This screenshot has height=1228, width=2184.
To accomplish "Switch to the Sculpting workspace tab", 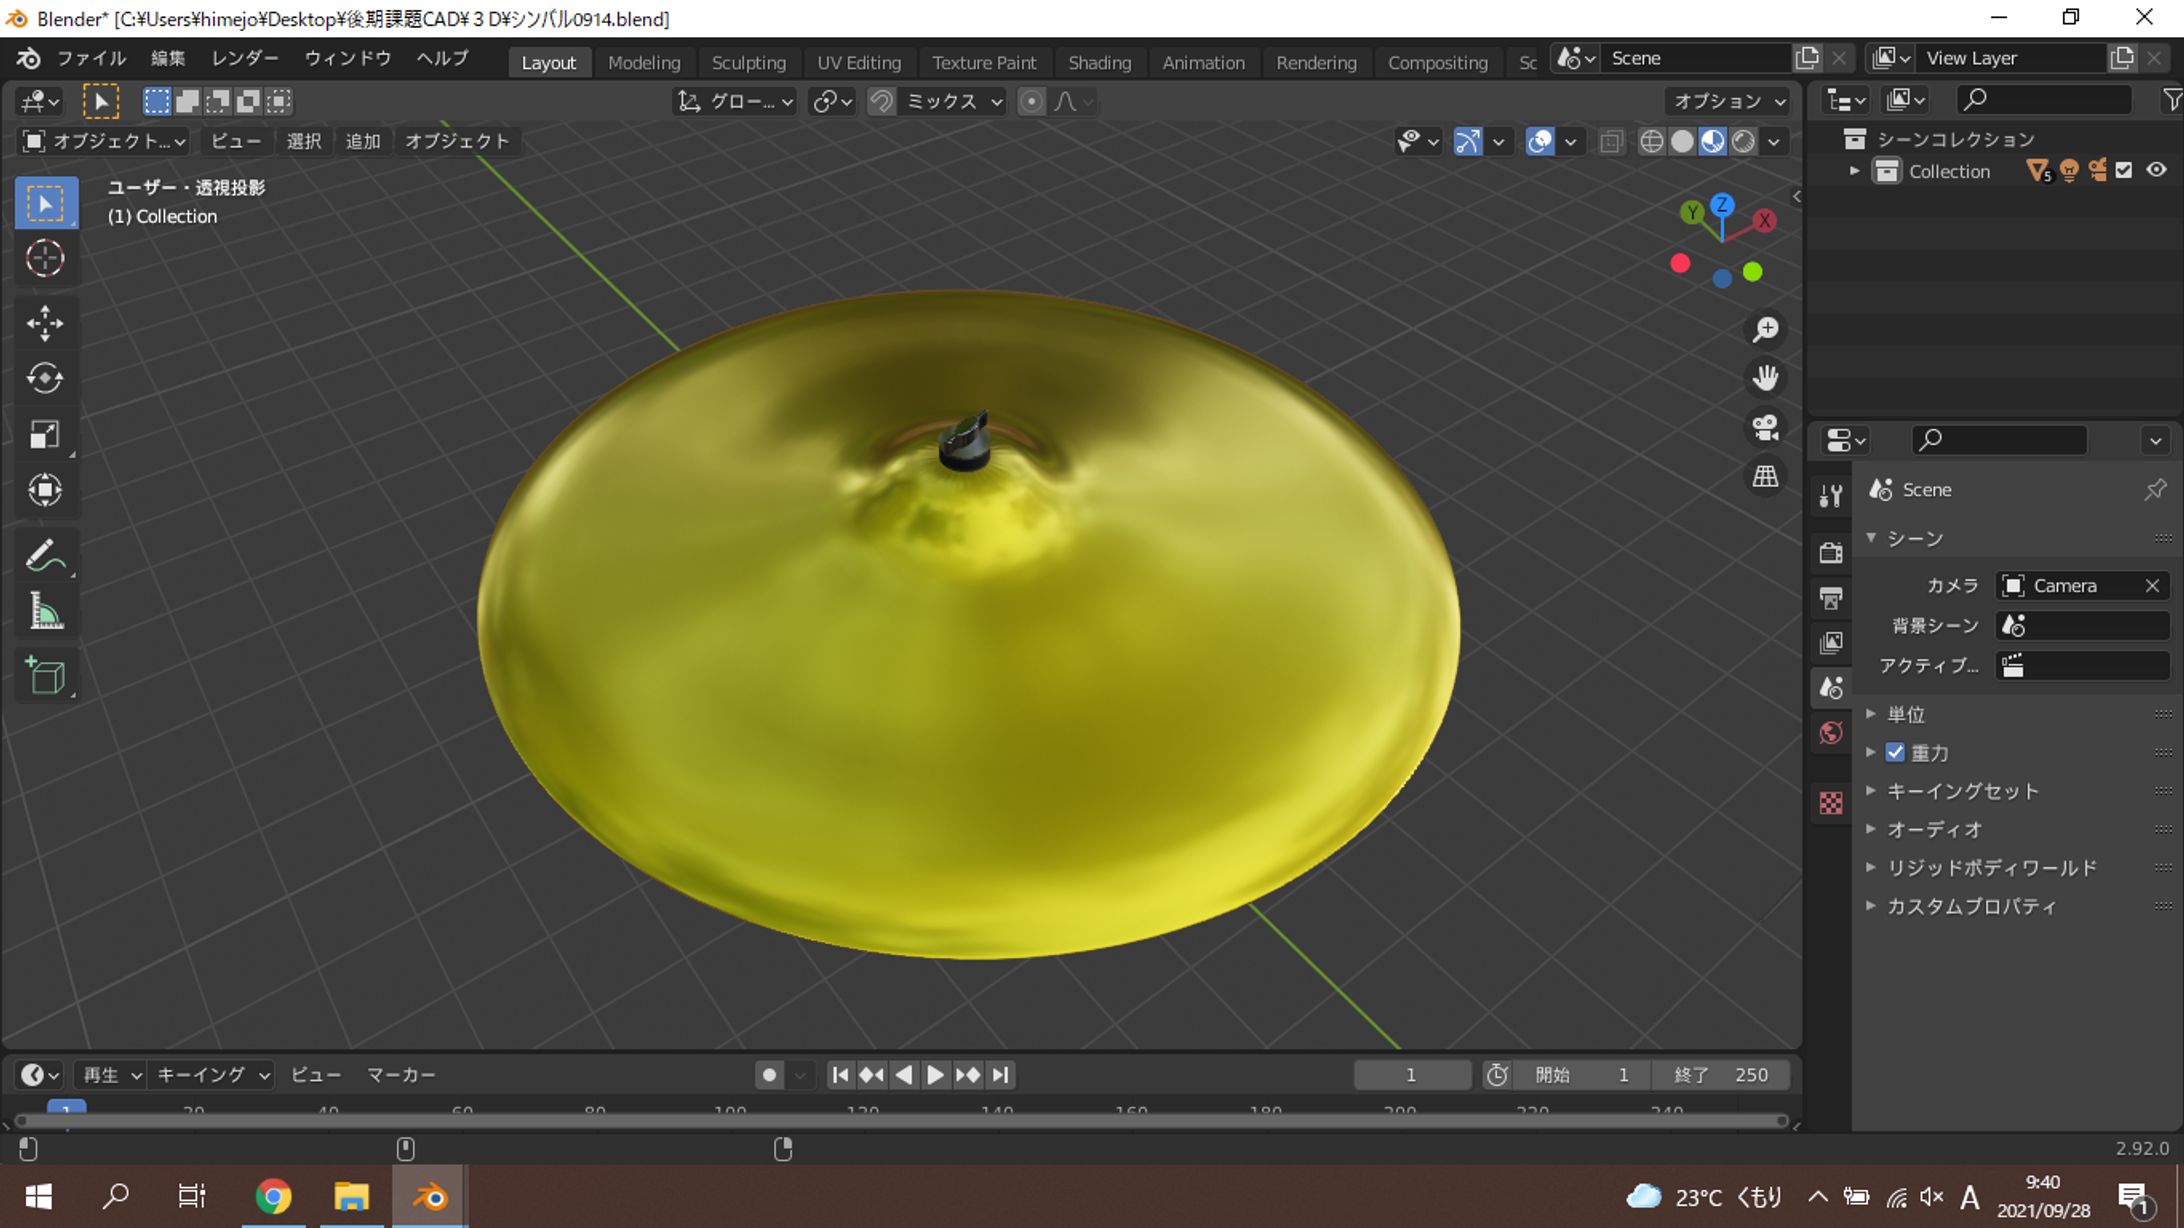I will [748, 62].
